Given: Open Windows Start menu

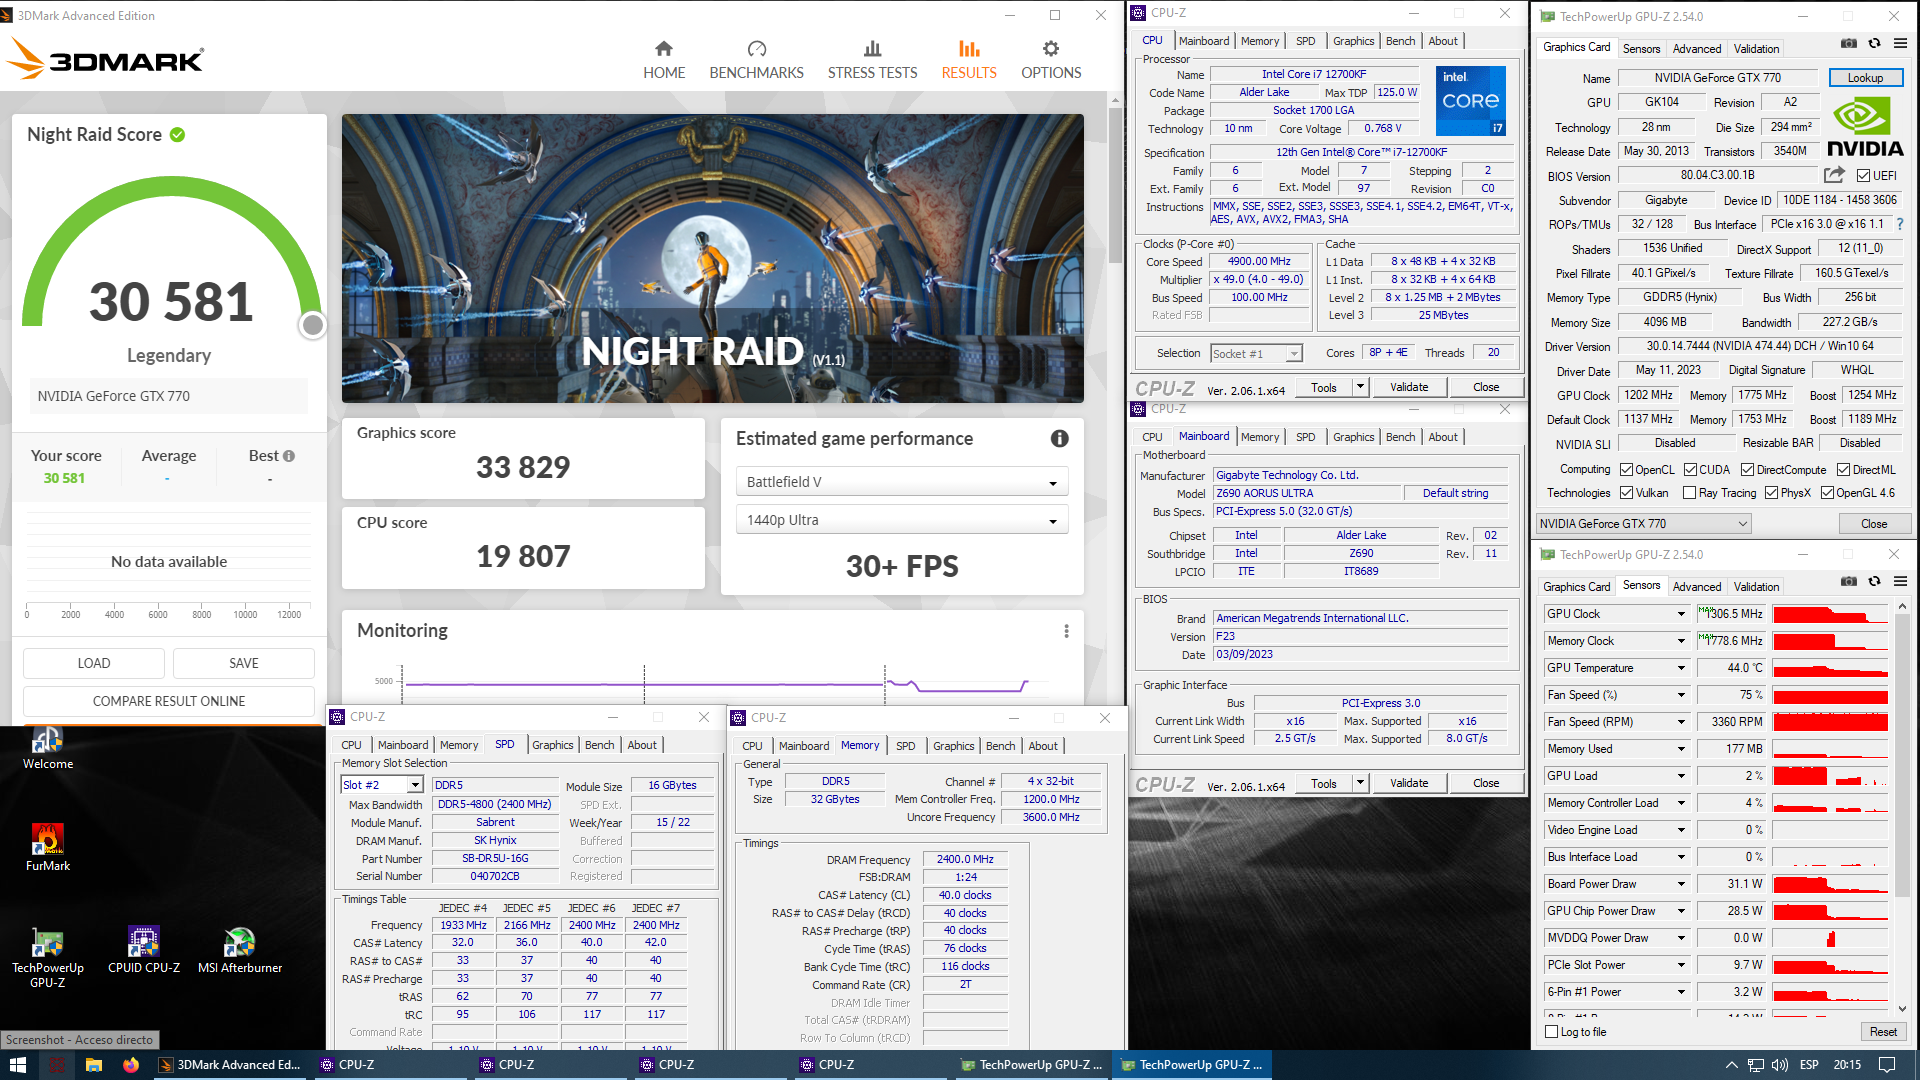Looking at the screenshot, I should [17, 1065].
